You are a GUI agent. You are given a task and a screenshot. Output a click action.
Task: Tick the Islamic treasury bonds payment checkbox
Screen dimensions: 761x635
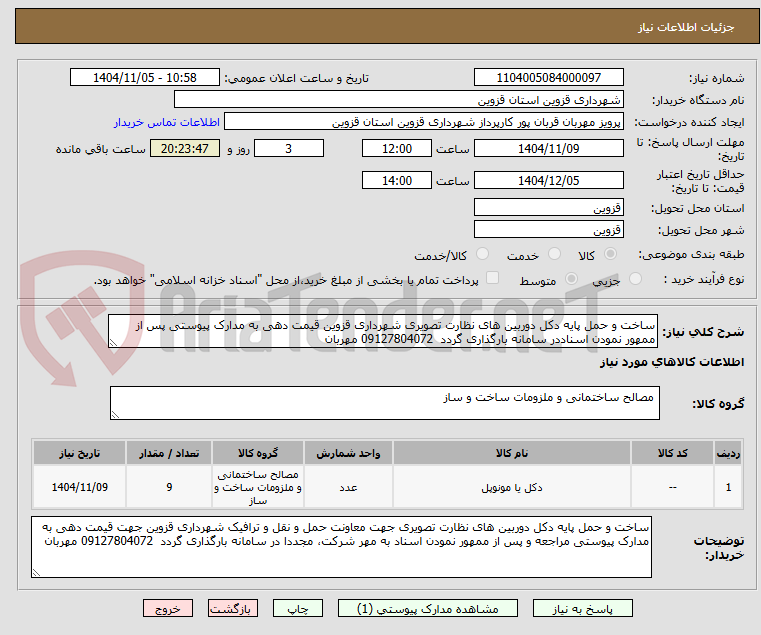(492, 278)
